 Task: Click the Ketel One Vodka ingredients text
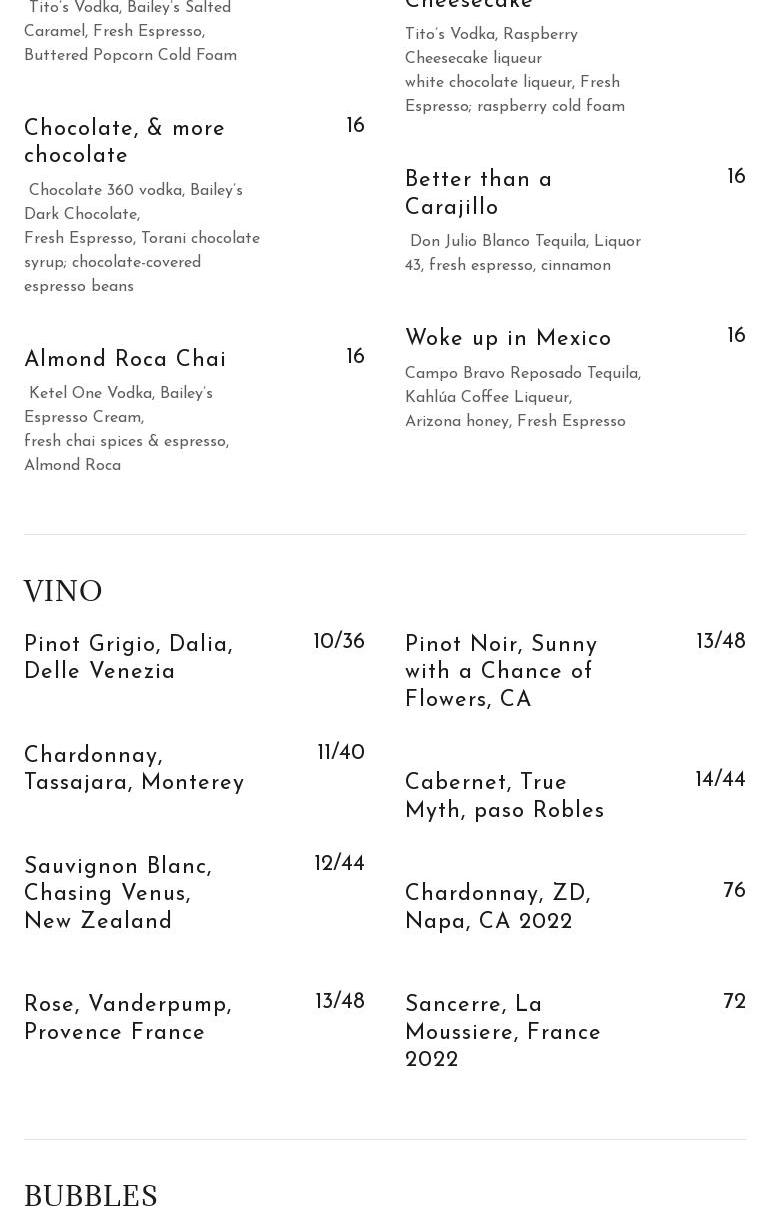(x=126, y=429)
